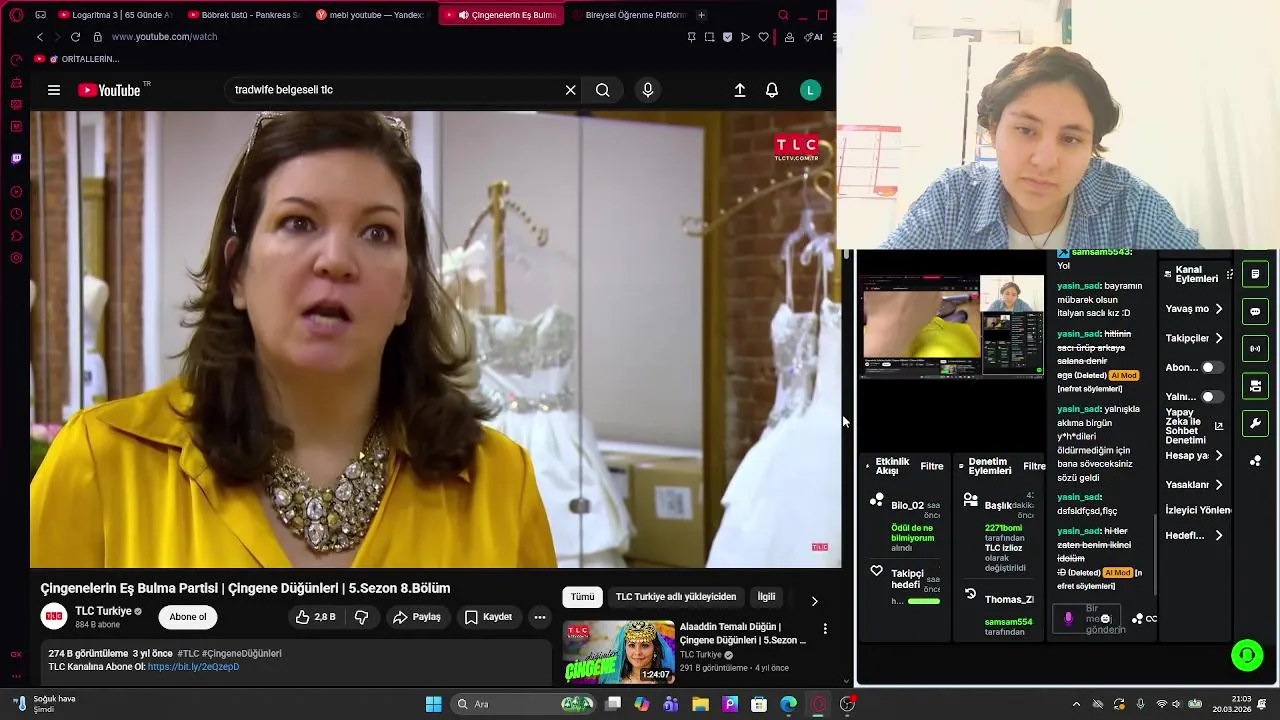This screenshot has height=720, width=1280.
Task: Click the green camera icon in right strip
Action: point(1255,386)
